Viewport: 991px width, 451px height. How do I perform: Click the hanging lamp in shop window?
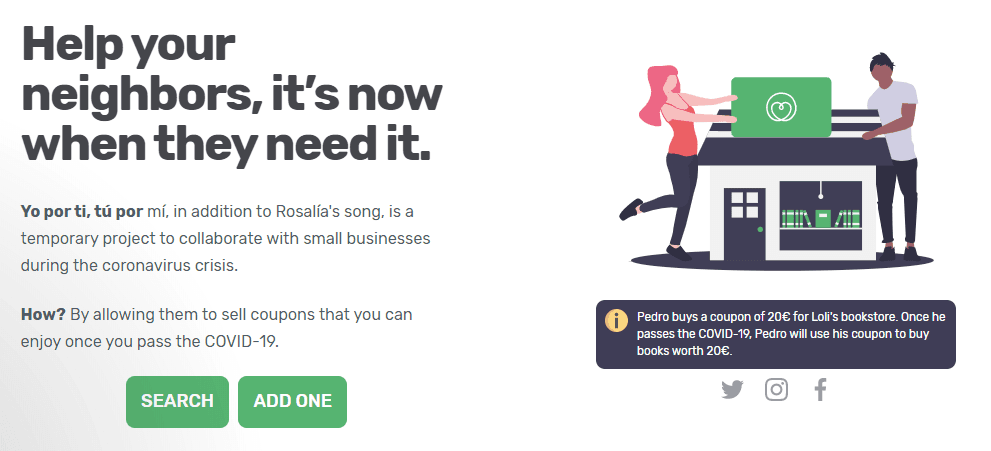(x=820, y=190)
